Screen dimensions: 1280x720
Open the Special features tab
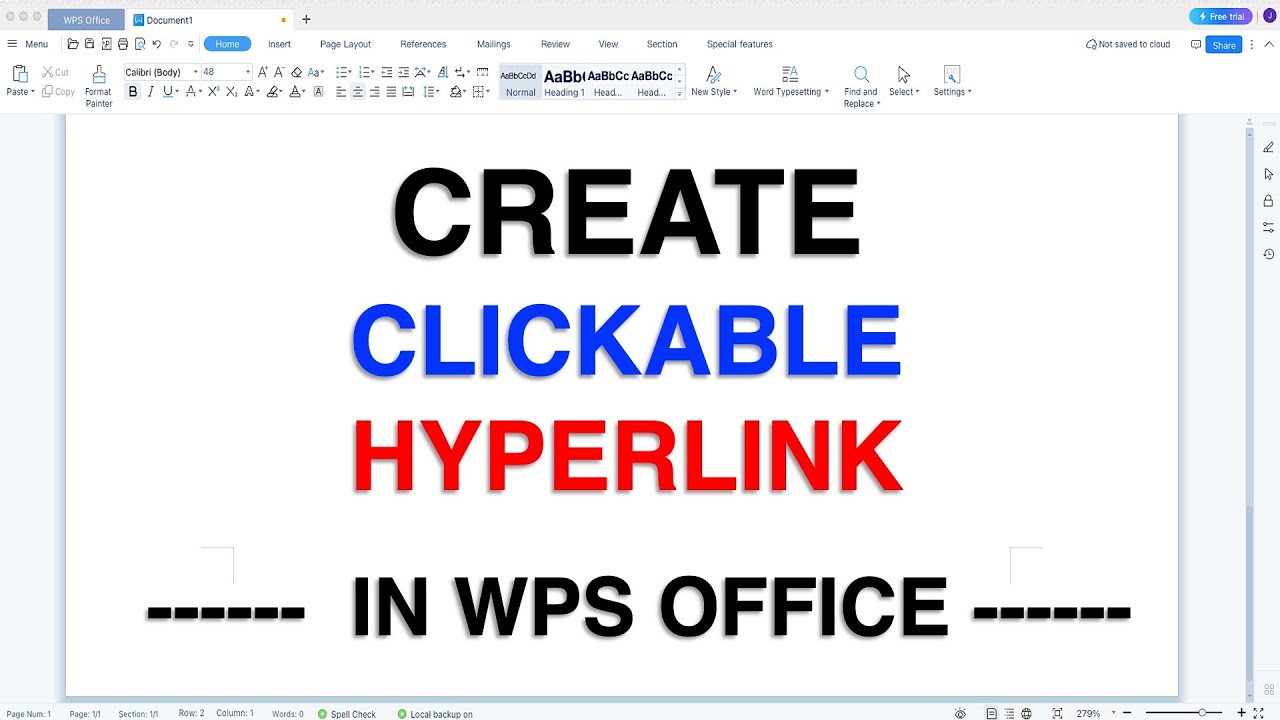coord(739,44)
